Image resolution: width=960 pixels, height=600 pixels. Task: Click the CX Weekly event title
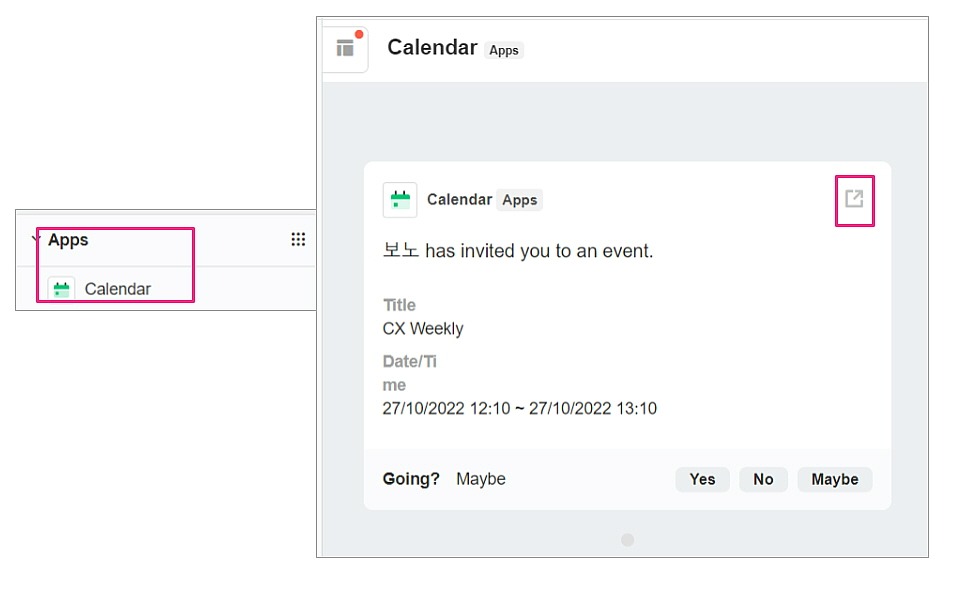point(423,328)
